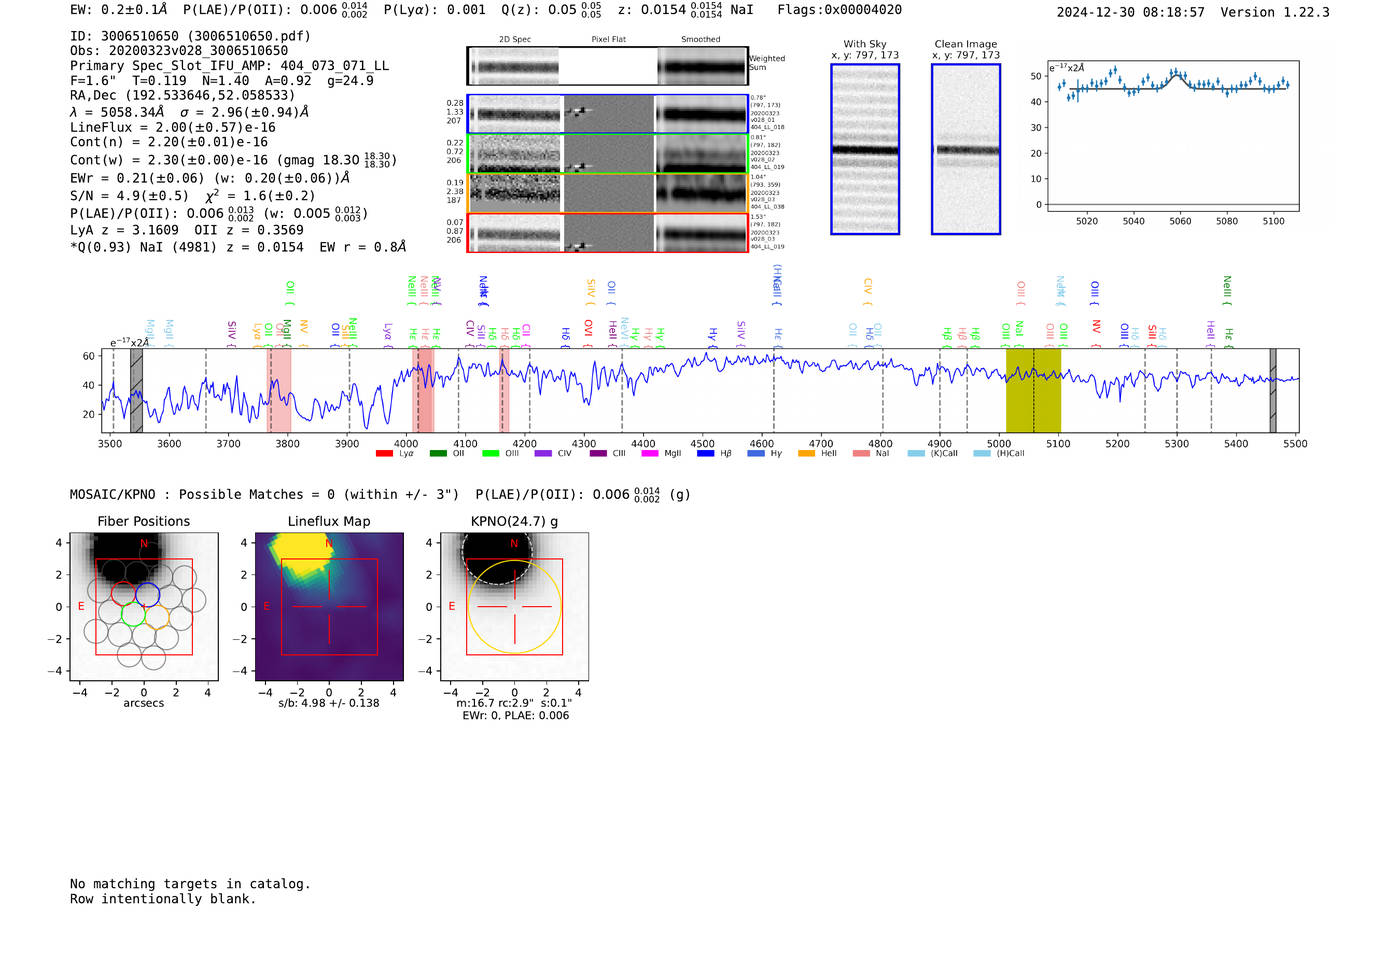Image resolution: width=1400 pixels, height=953 pixels.
Task: Click the yellow highlighted band near 5050 Å
Action: tap(1033, 390)
